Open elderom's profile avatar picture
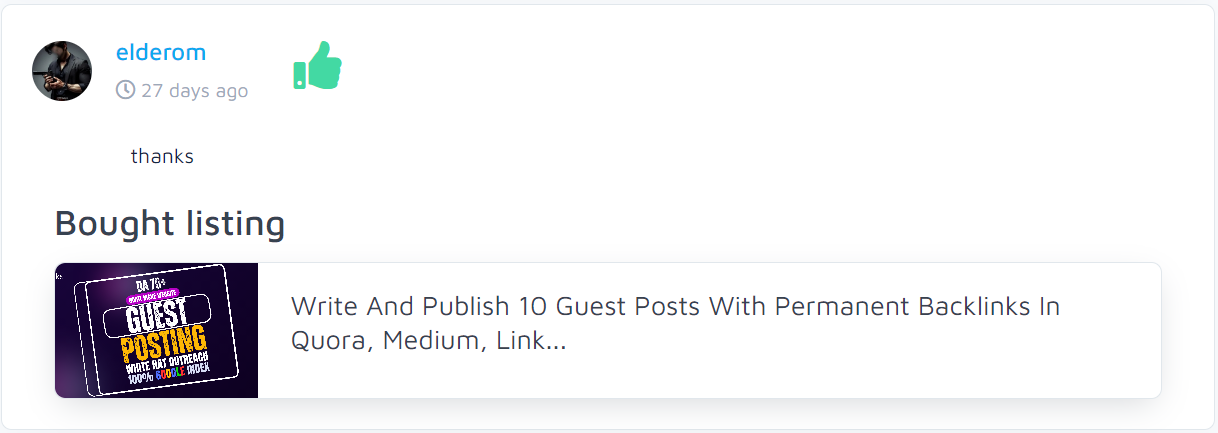 pyautogui.click(x=62, y=71)
